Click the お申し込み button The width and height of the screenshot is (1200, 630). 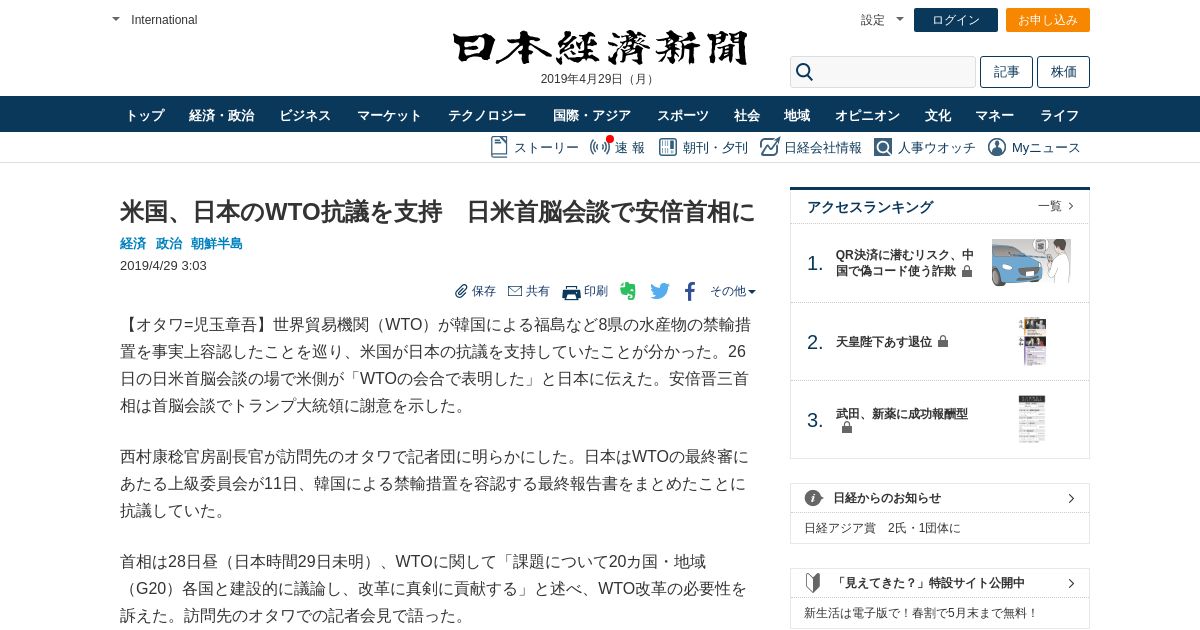click(1048, 20)
